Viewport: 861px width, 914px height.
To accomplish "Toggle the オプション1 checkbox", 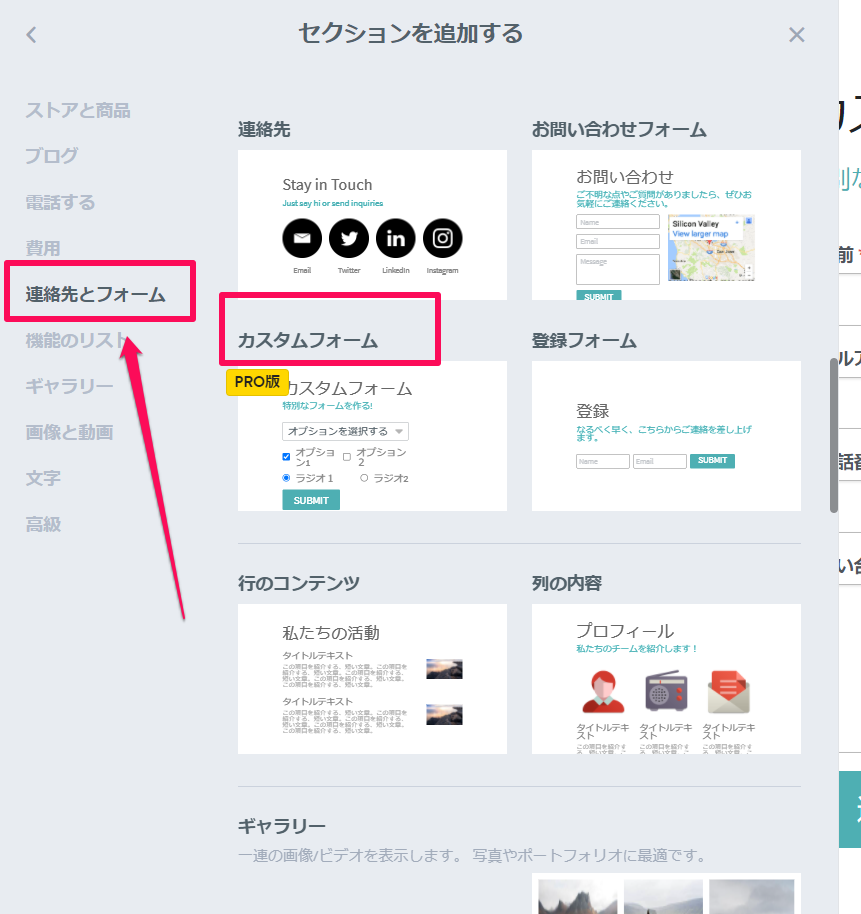I will click(x=286, y=457).
